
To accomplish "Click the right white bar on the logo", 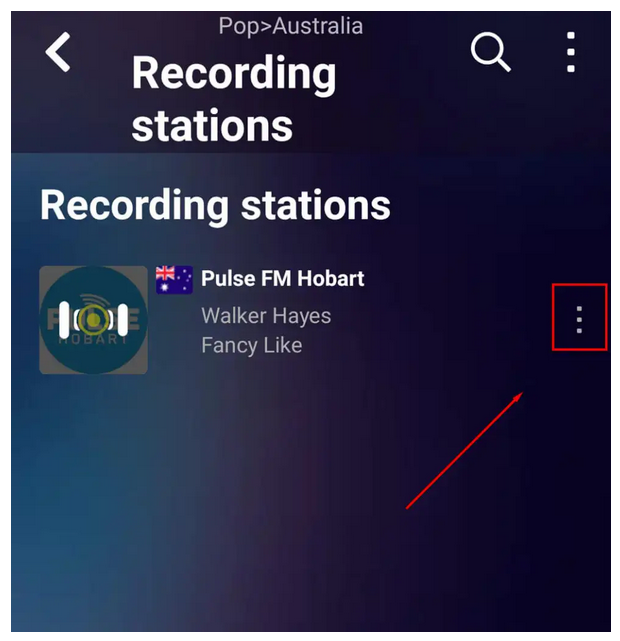I will coord(123,320).
